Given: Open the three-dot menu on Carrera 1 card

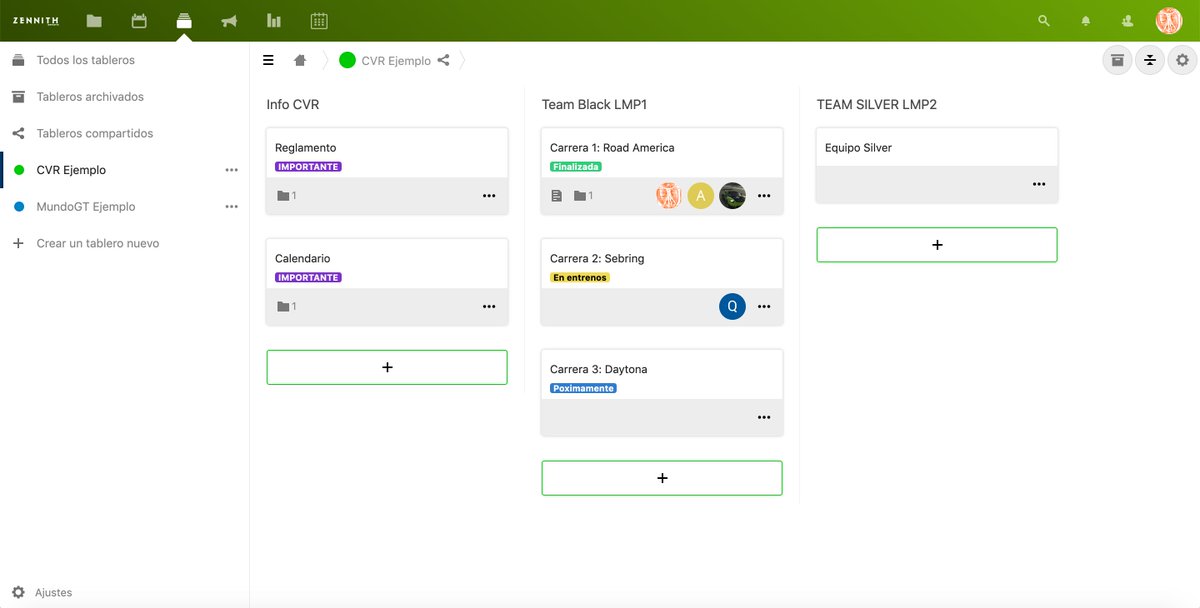Looking at the screenshot, I should pos(764,196).
